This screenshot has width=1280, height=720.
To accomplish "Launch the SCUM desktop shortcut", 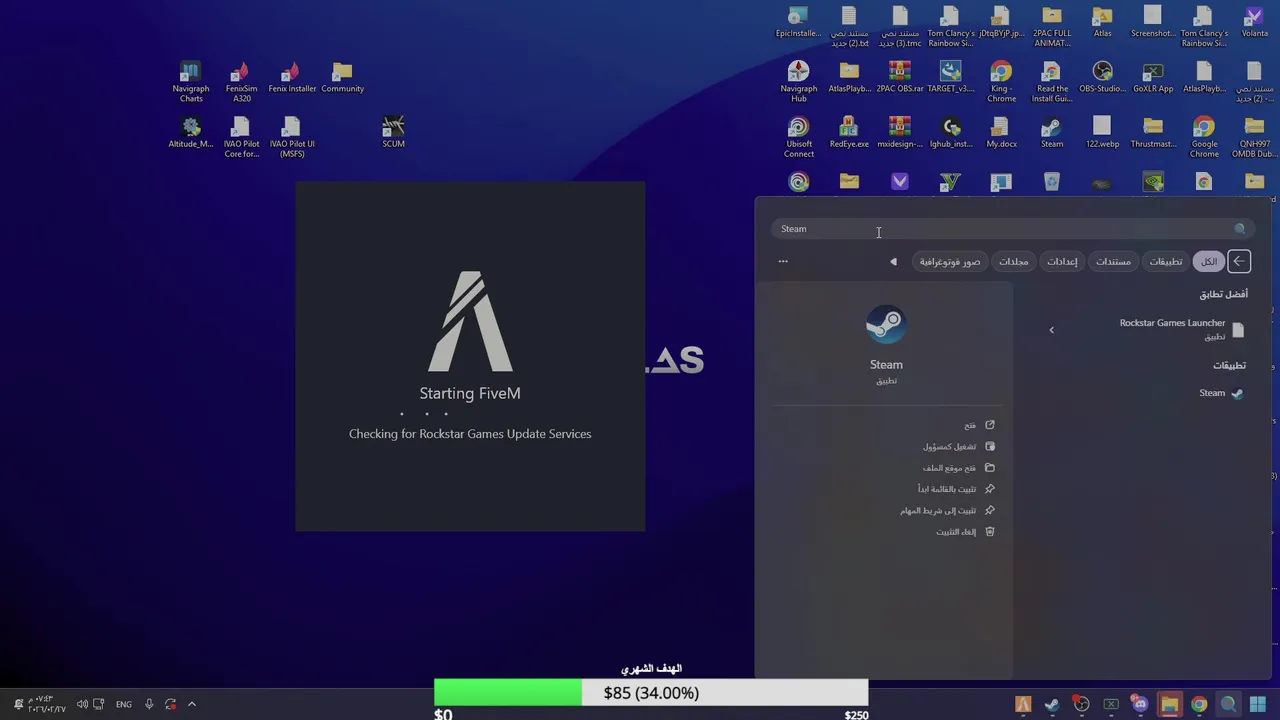I will pyautogui.click(x=393, y=133).
